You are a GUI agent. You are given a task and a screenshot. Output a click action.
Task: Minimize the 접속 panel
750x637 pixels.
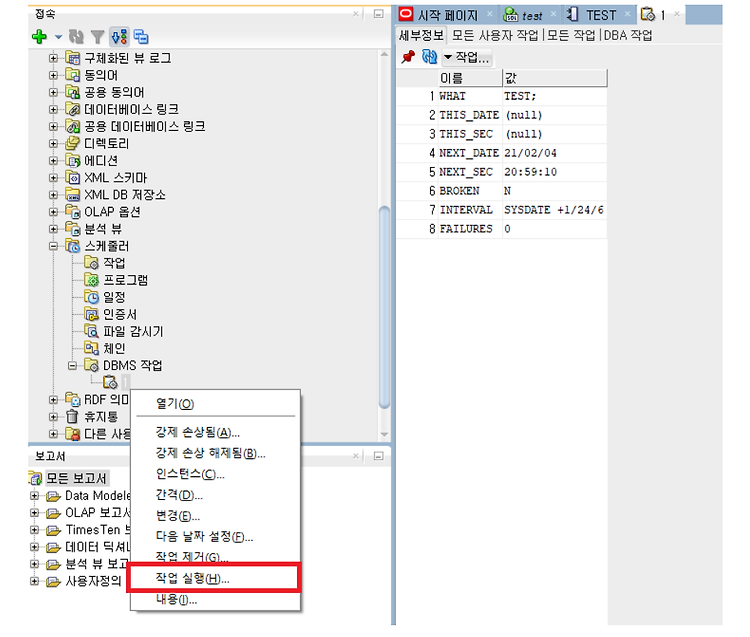(x=378, y=14)
